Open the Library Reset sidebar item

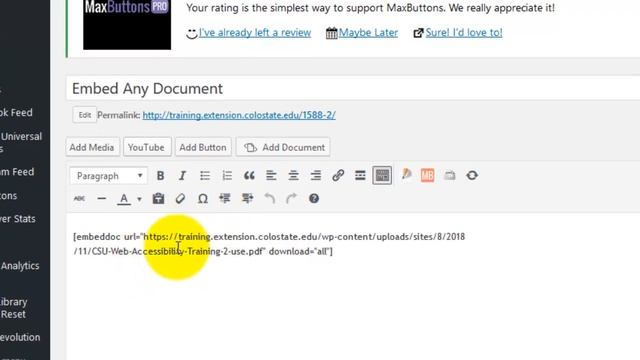tap(13, 308)
